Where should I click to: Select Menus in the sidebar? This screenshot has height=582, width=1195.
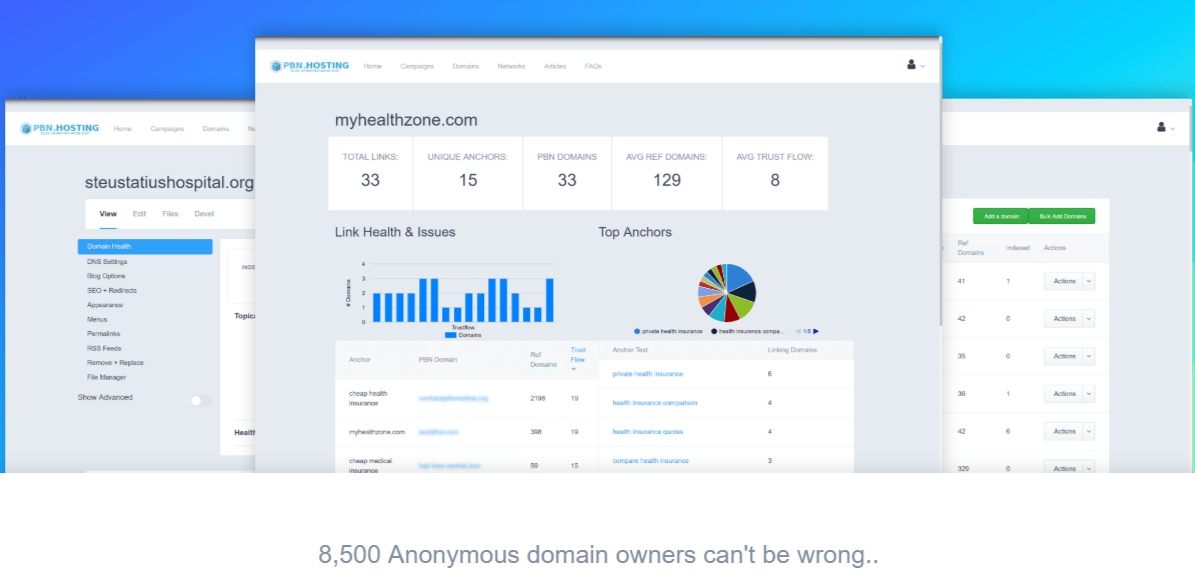pyautogui.click(x=97, y=319)
